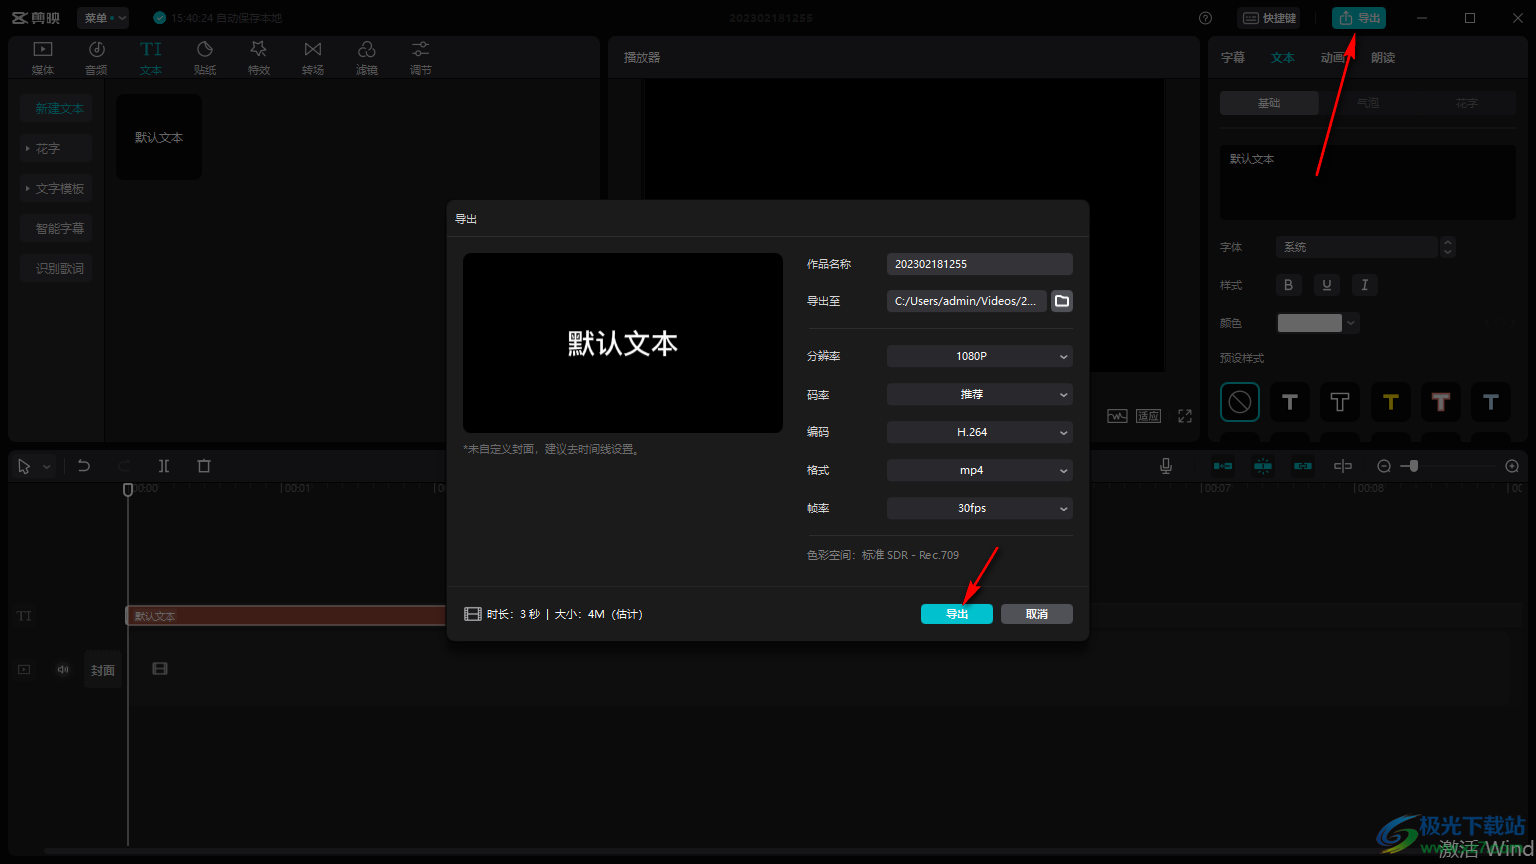Toggle italic I style
This screenshot has width=1536, height=864.
pyautogui.click(x=1364, y=285)
